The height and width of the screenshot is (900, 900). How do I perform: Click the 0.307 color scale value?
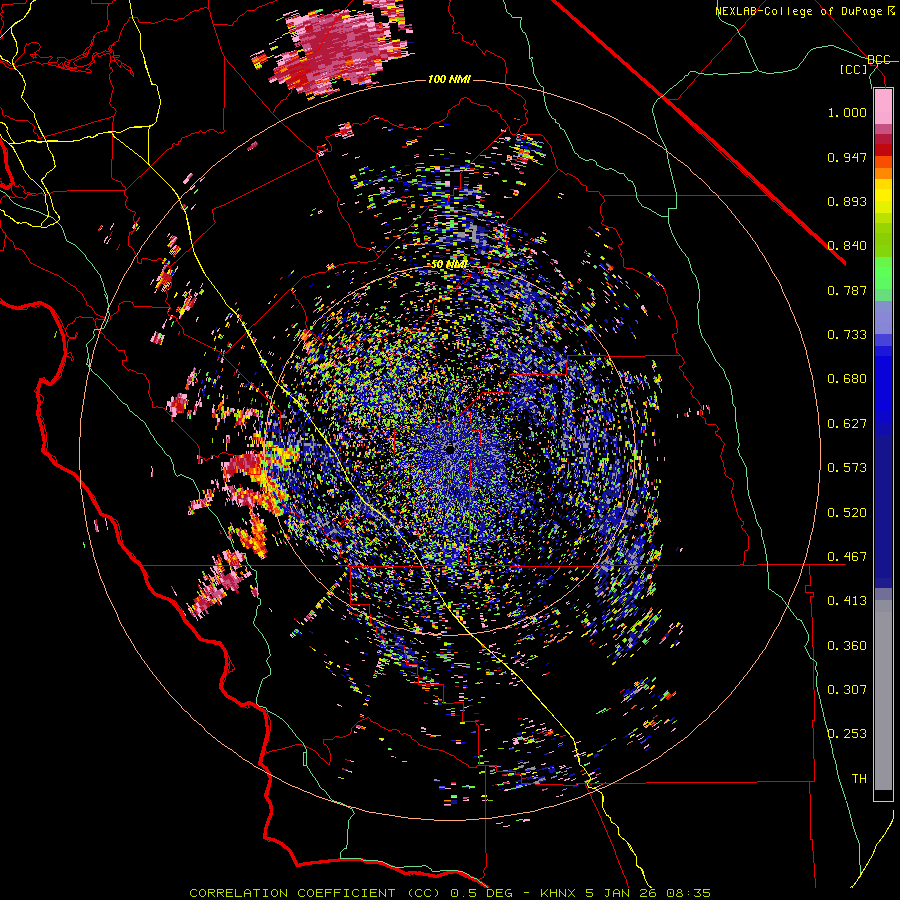847,690
